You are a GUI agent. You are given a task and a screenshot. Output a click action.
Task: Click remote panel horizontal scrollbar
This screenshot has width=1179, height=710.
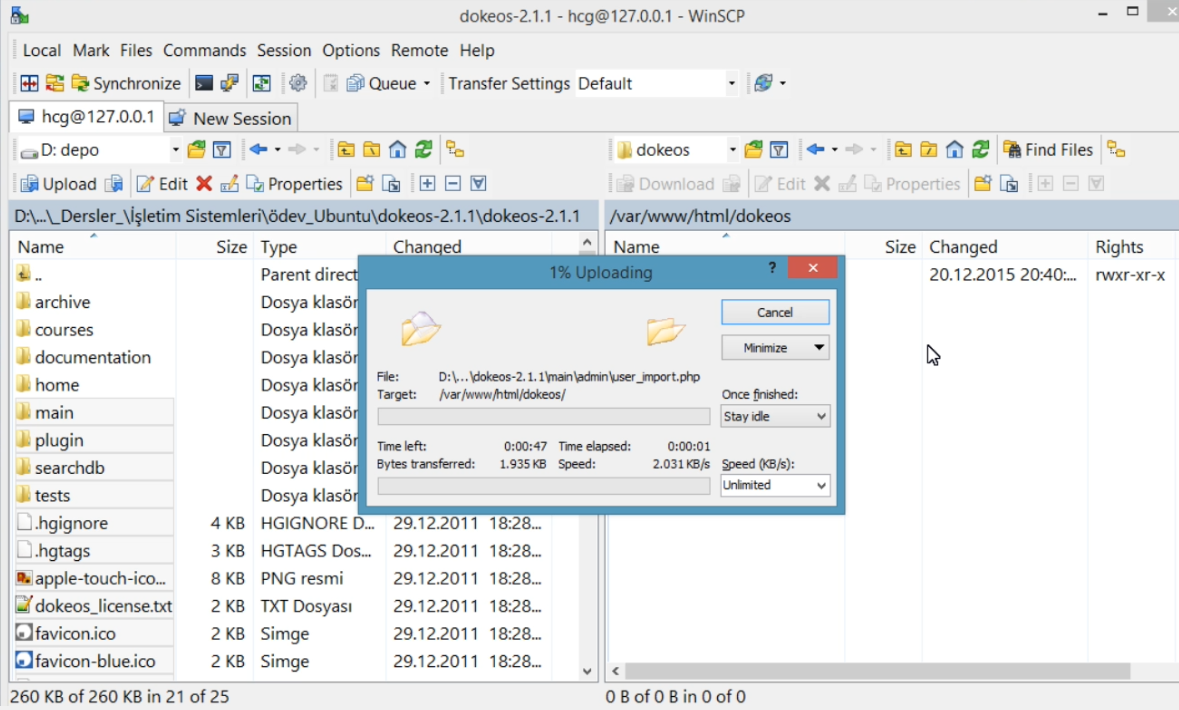tap(877, 671)
